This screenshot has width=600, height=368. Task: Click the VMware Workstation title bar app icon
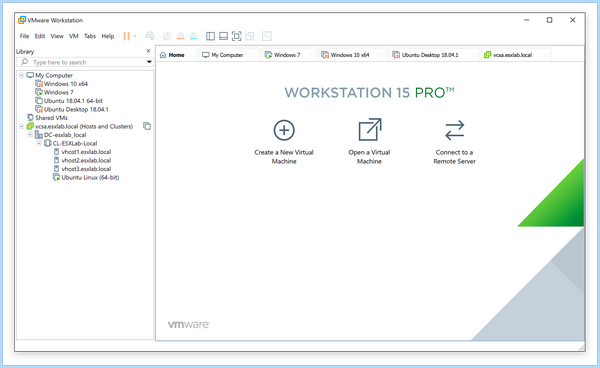[x=22, y=20]
